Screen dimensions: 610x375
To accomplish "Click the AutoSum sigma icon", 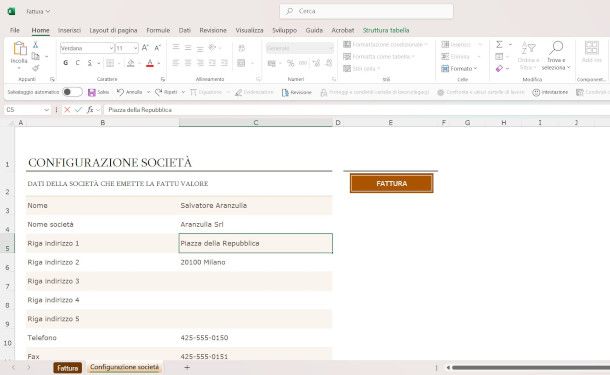I will (499, 44).
